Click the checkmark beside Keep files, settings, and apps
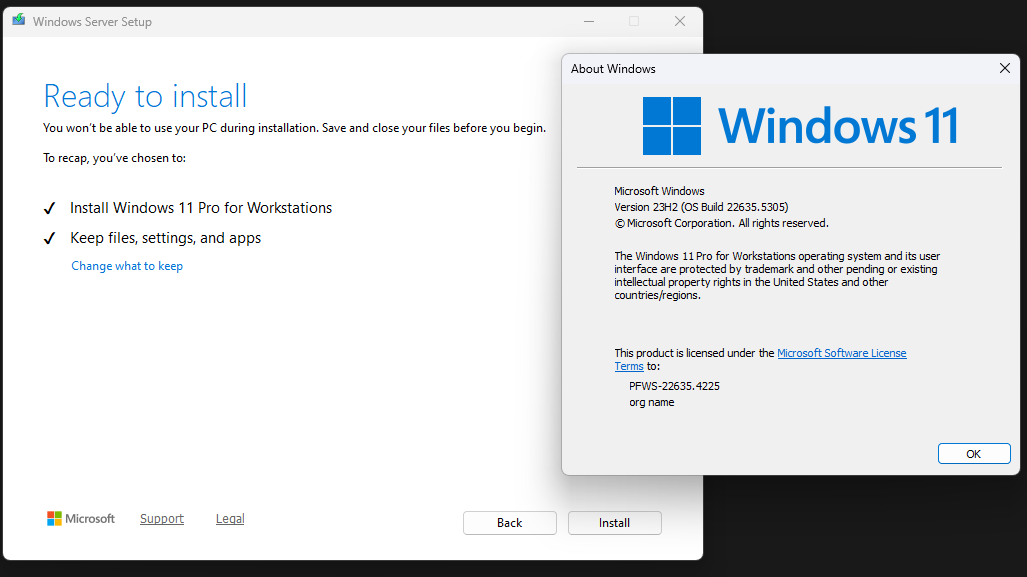This screenshot has height=577, width=1027. click(50, 238)
